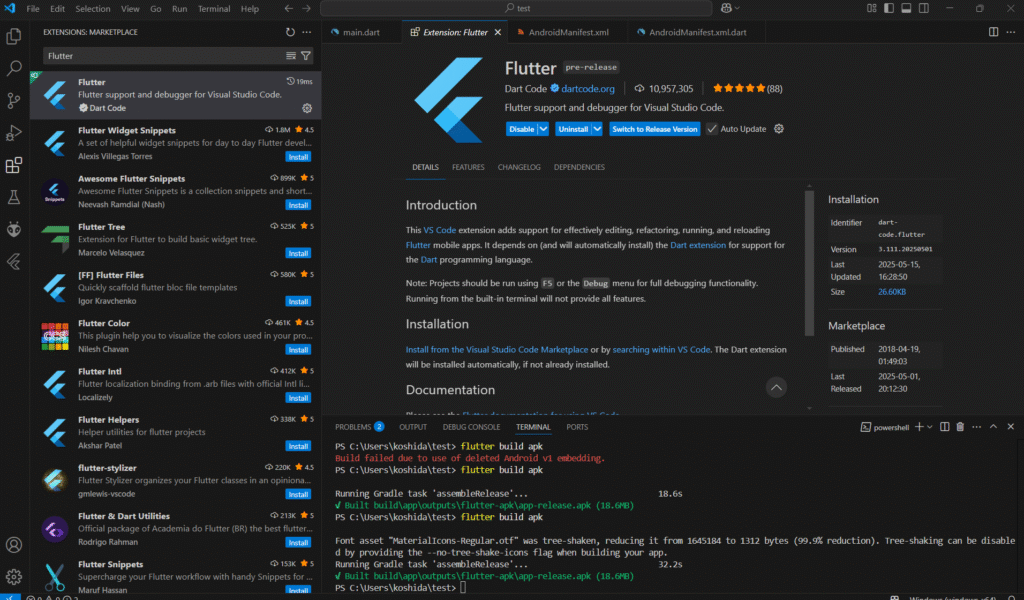
Task: Select the Extensions icon in the activity bar
Action: [x=14, y=165]
